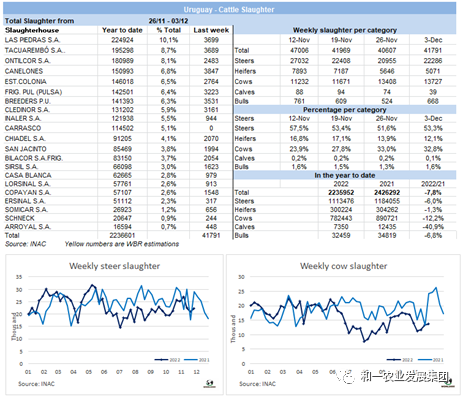Select the 'CLEDINOR S.A.' cell
This screenshot has width=463, height=397.
tap(27, 110)
